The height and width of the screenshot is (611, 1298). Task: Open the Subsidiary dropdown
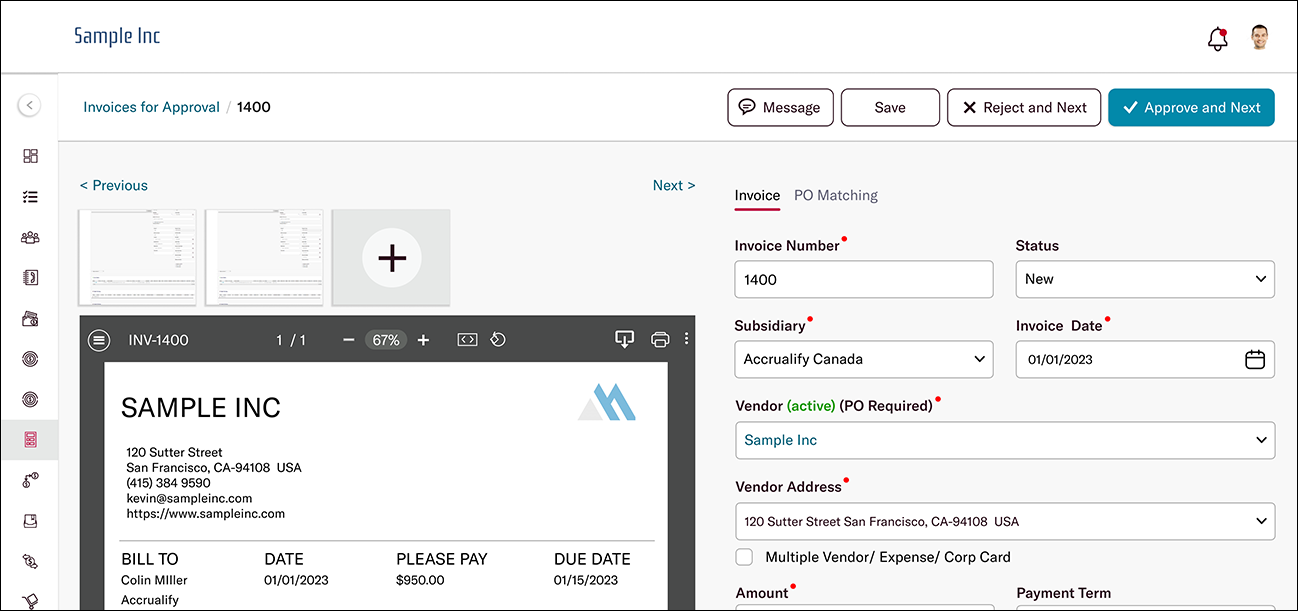click(864, 359)
